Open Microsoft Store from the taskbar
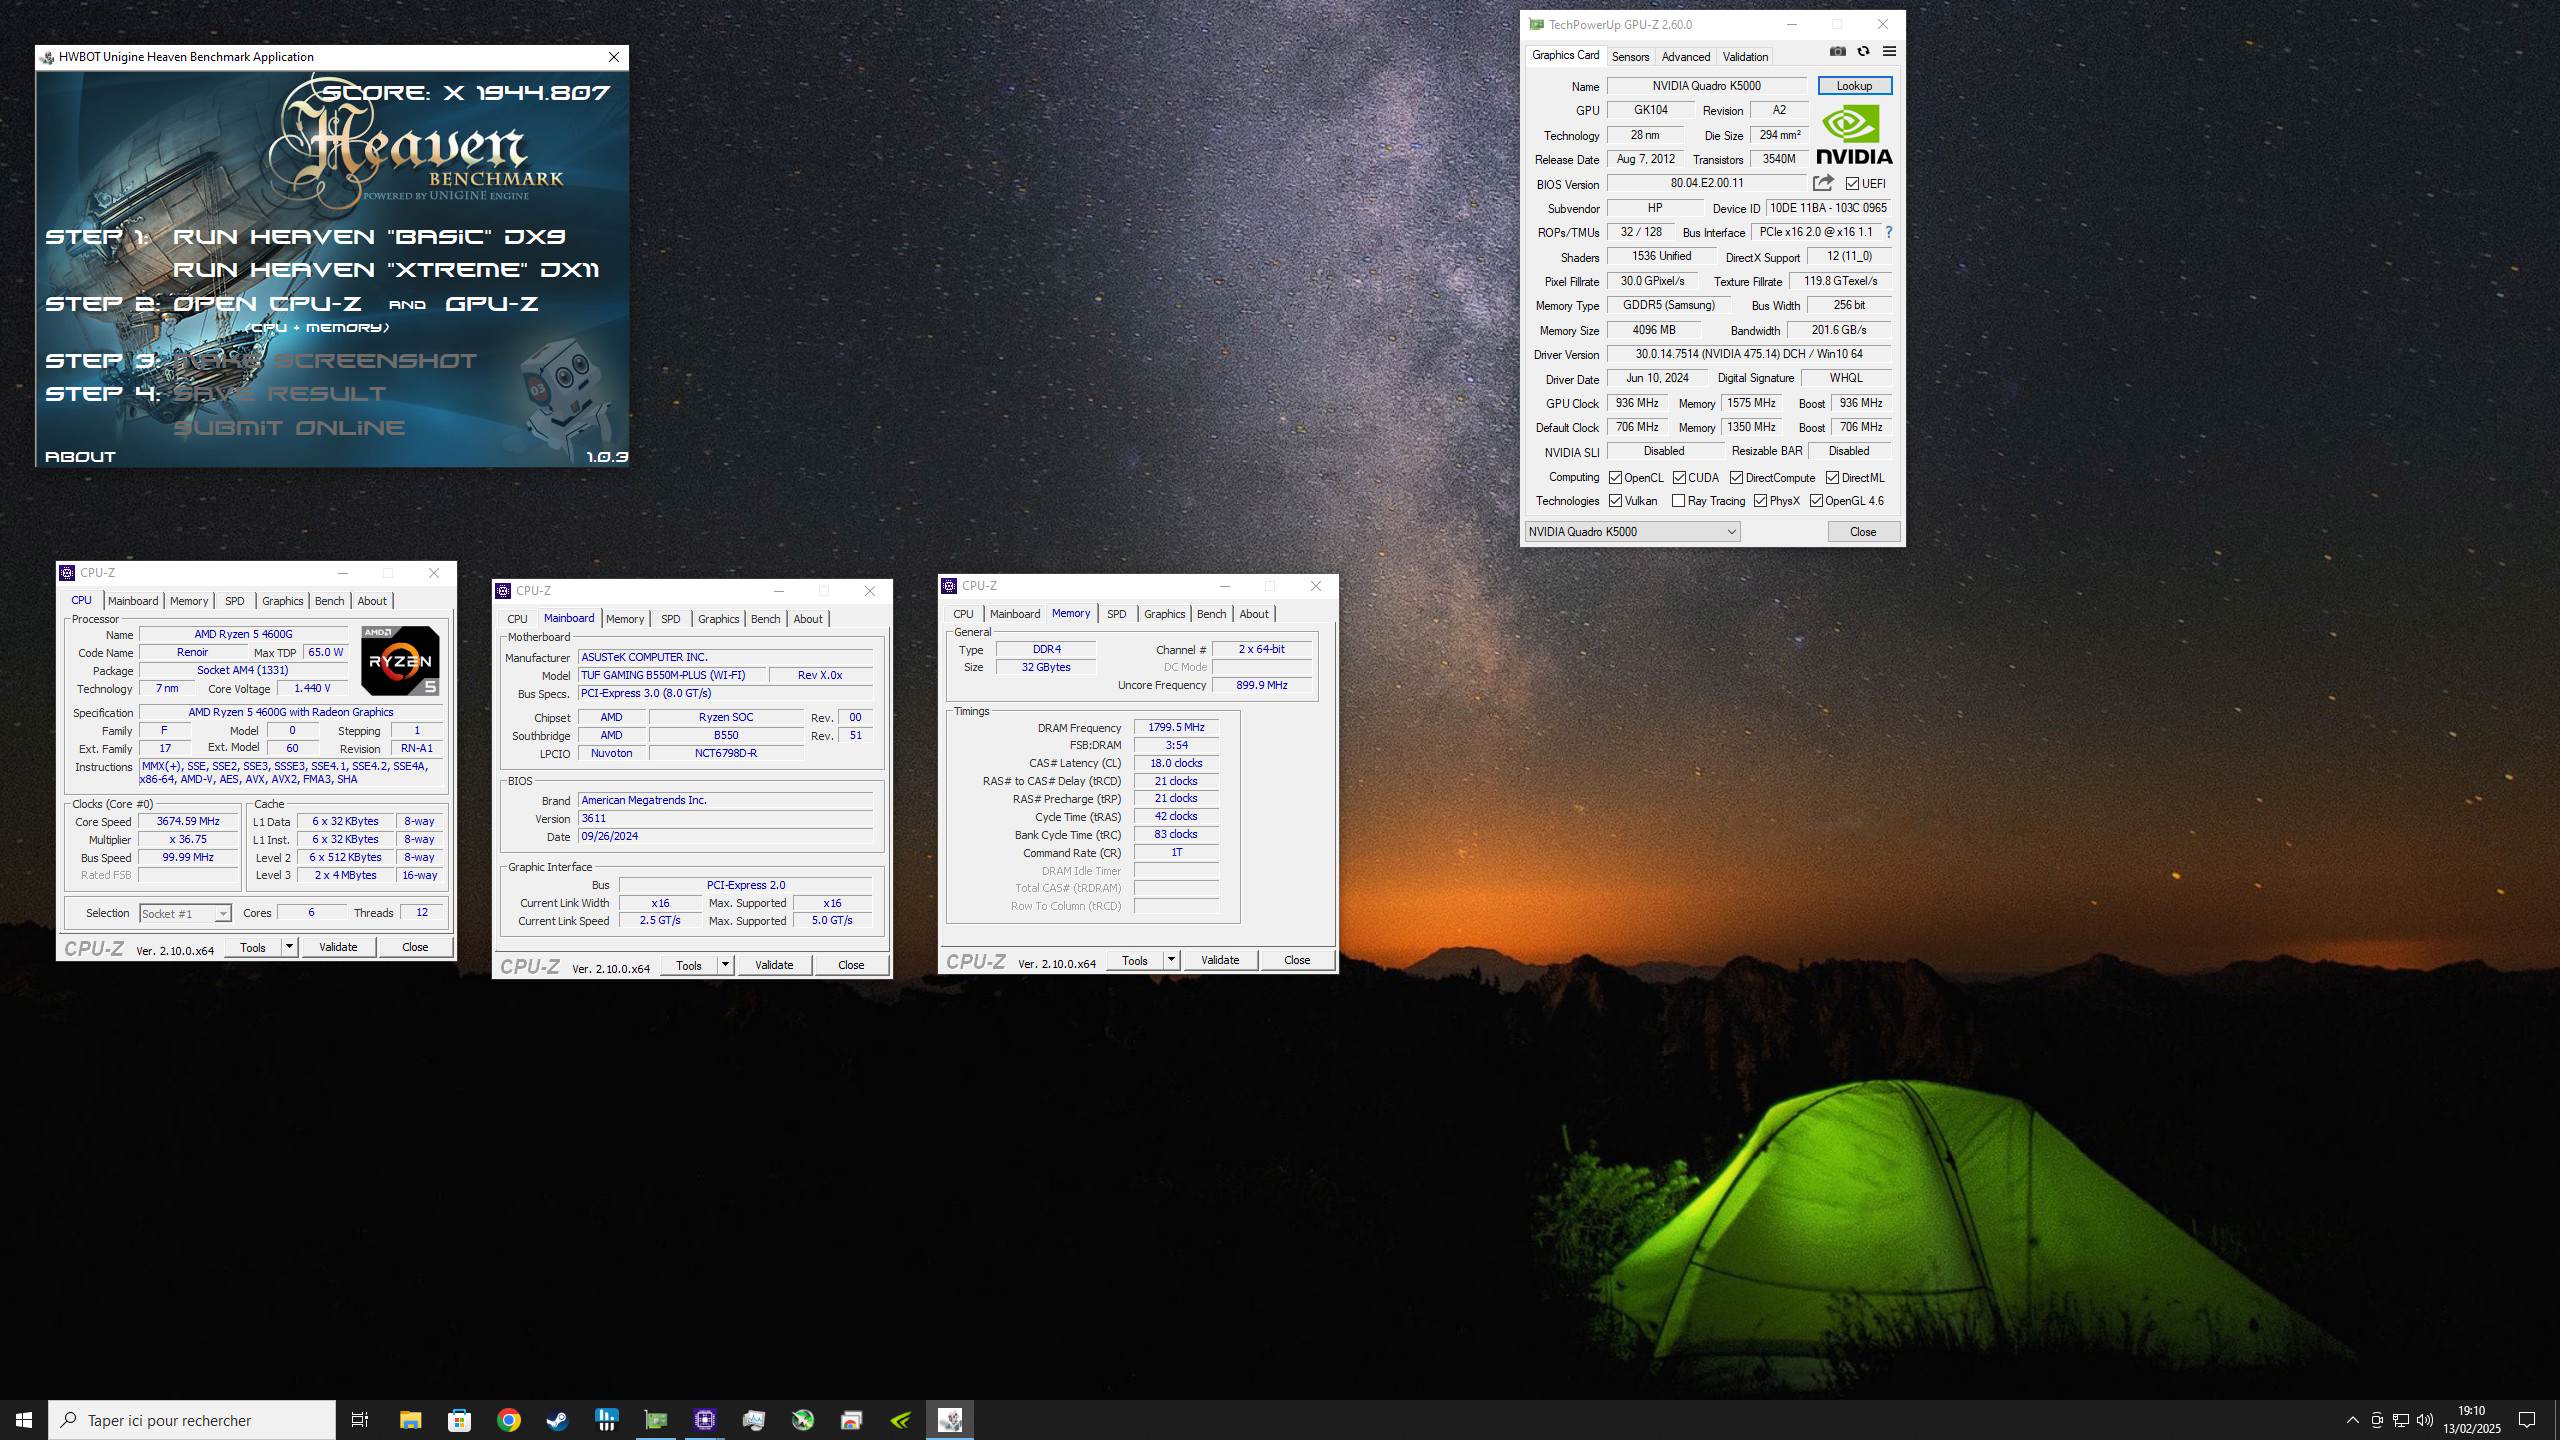The width and height of the screenshot is (2560, 1440). [460, 1420]
